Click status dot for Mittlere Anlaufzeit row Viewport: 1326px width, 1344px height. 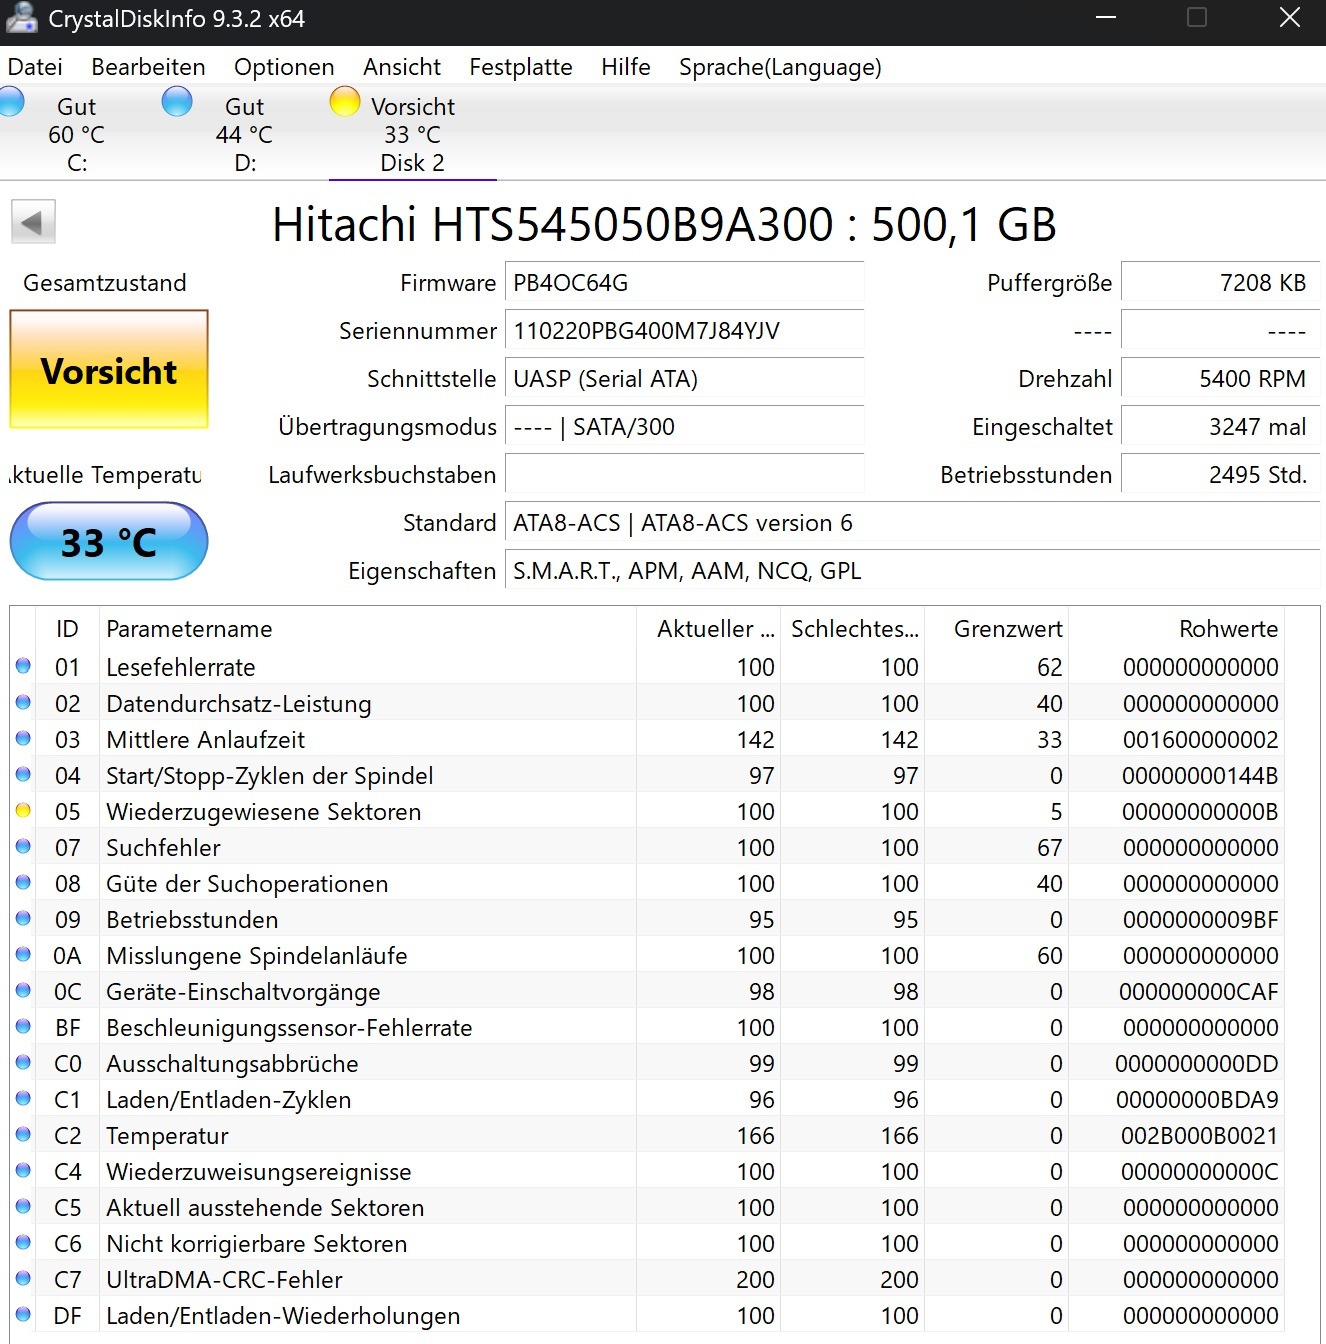click(23, 738)
